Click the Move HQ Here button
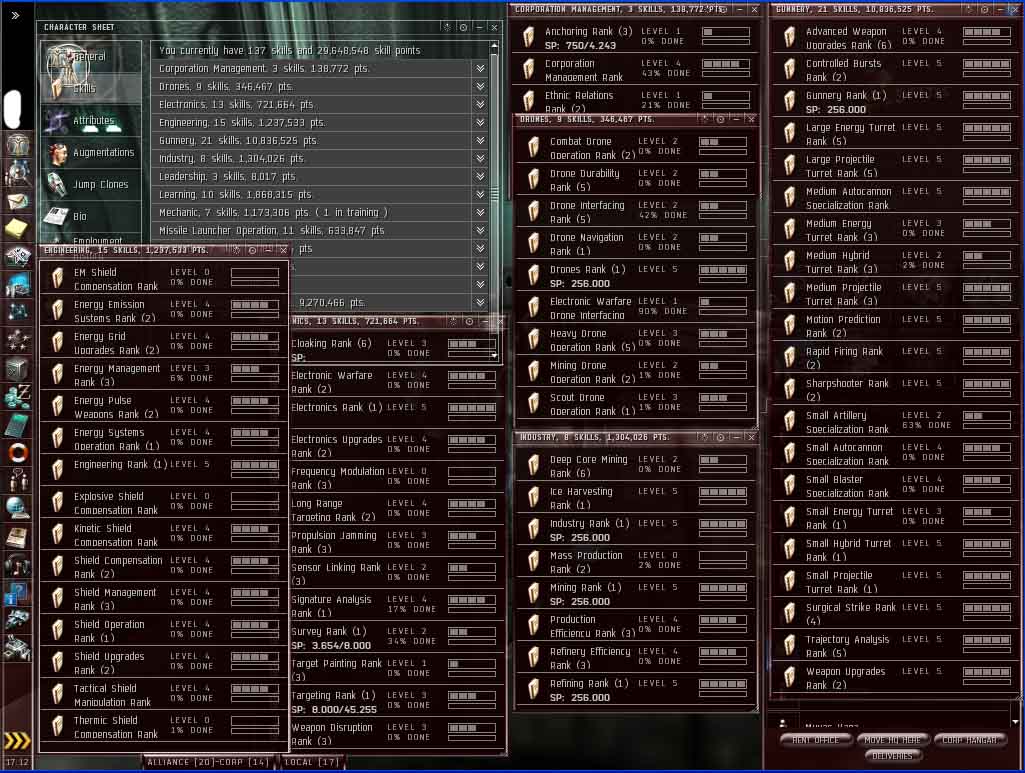 [892, 740]
